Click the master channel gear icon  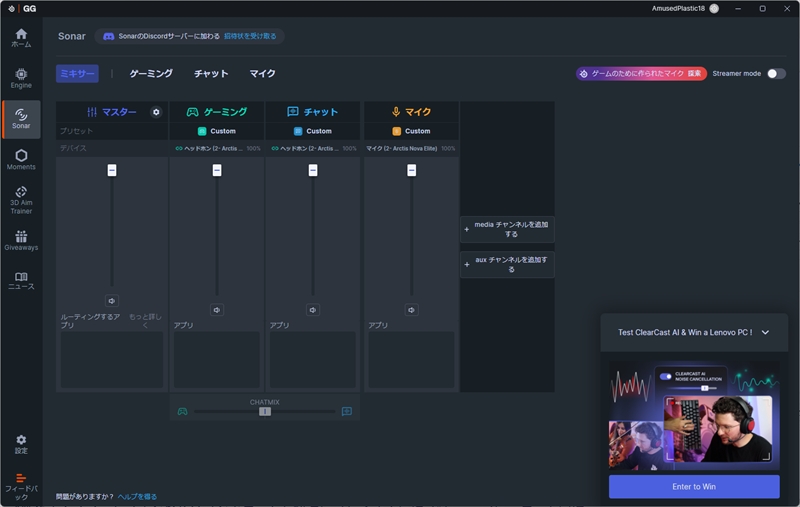point(156,112)
